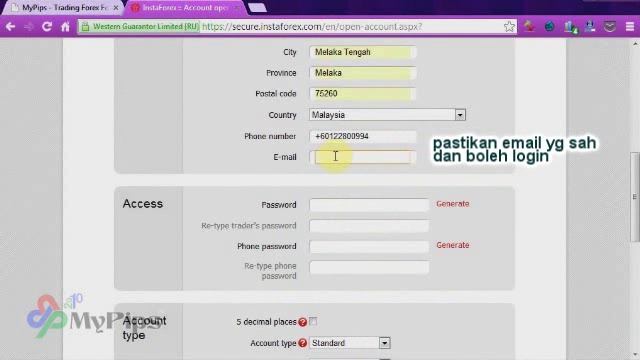
Task: Edit the Postal code field 75260
Action: click(x=363, y=94)
